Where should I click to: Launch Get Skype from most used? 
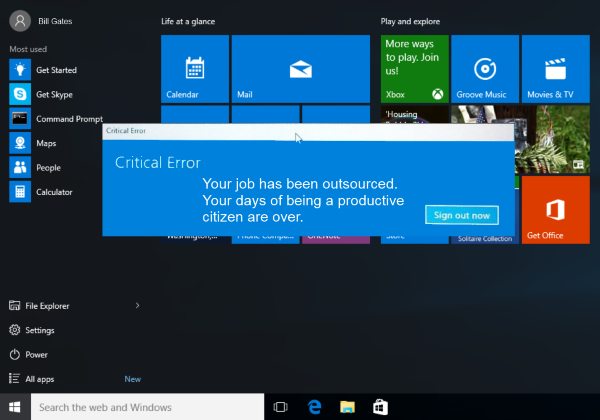pyautogui.click(x=54, y=94)
